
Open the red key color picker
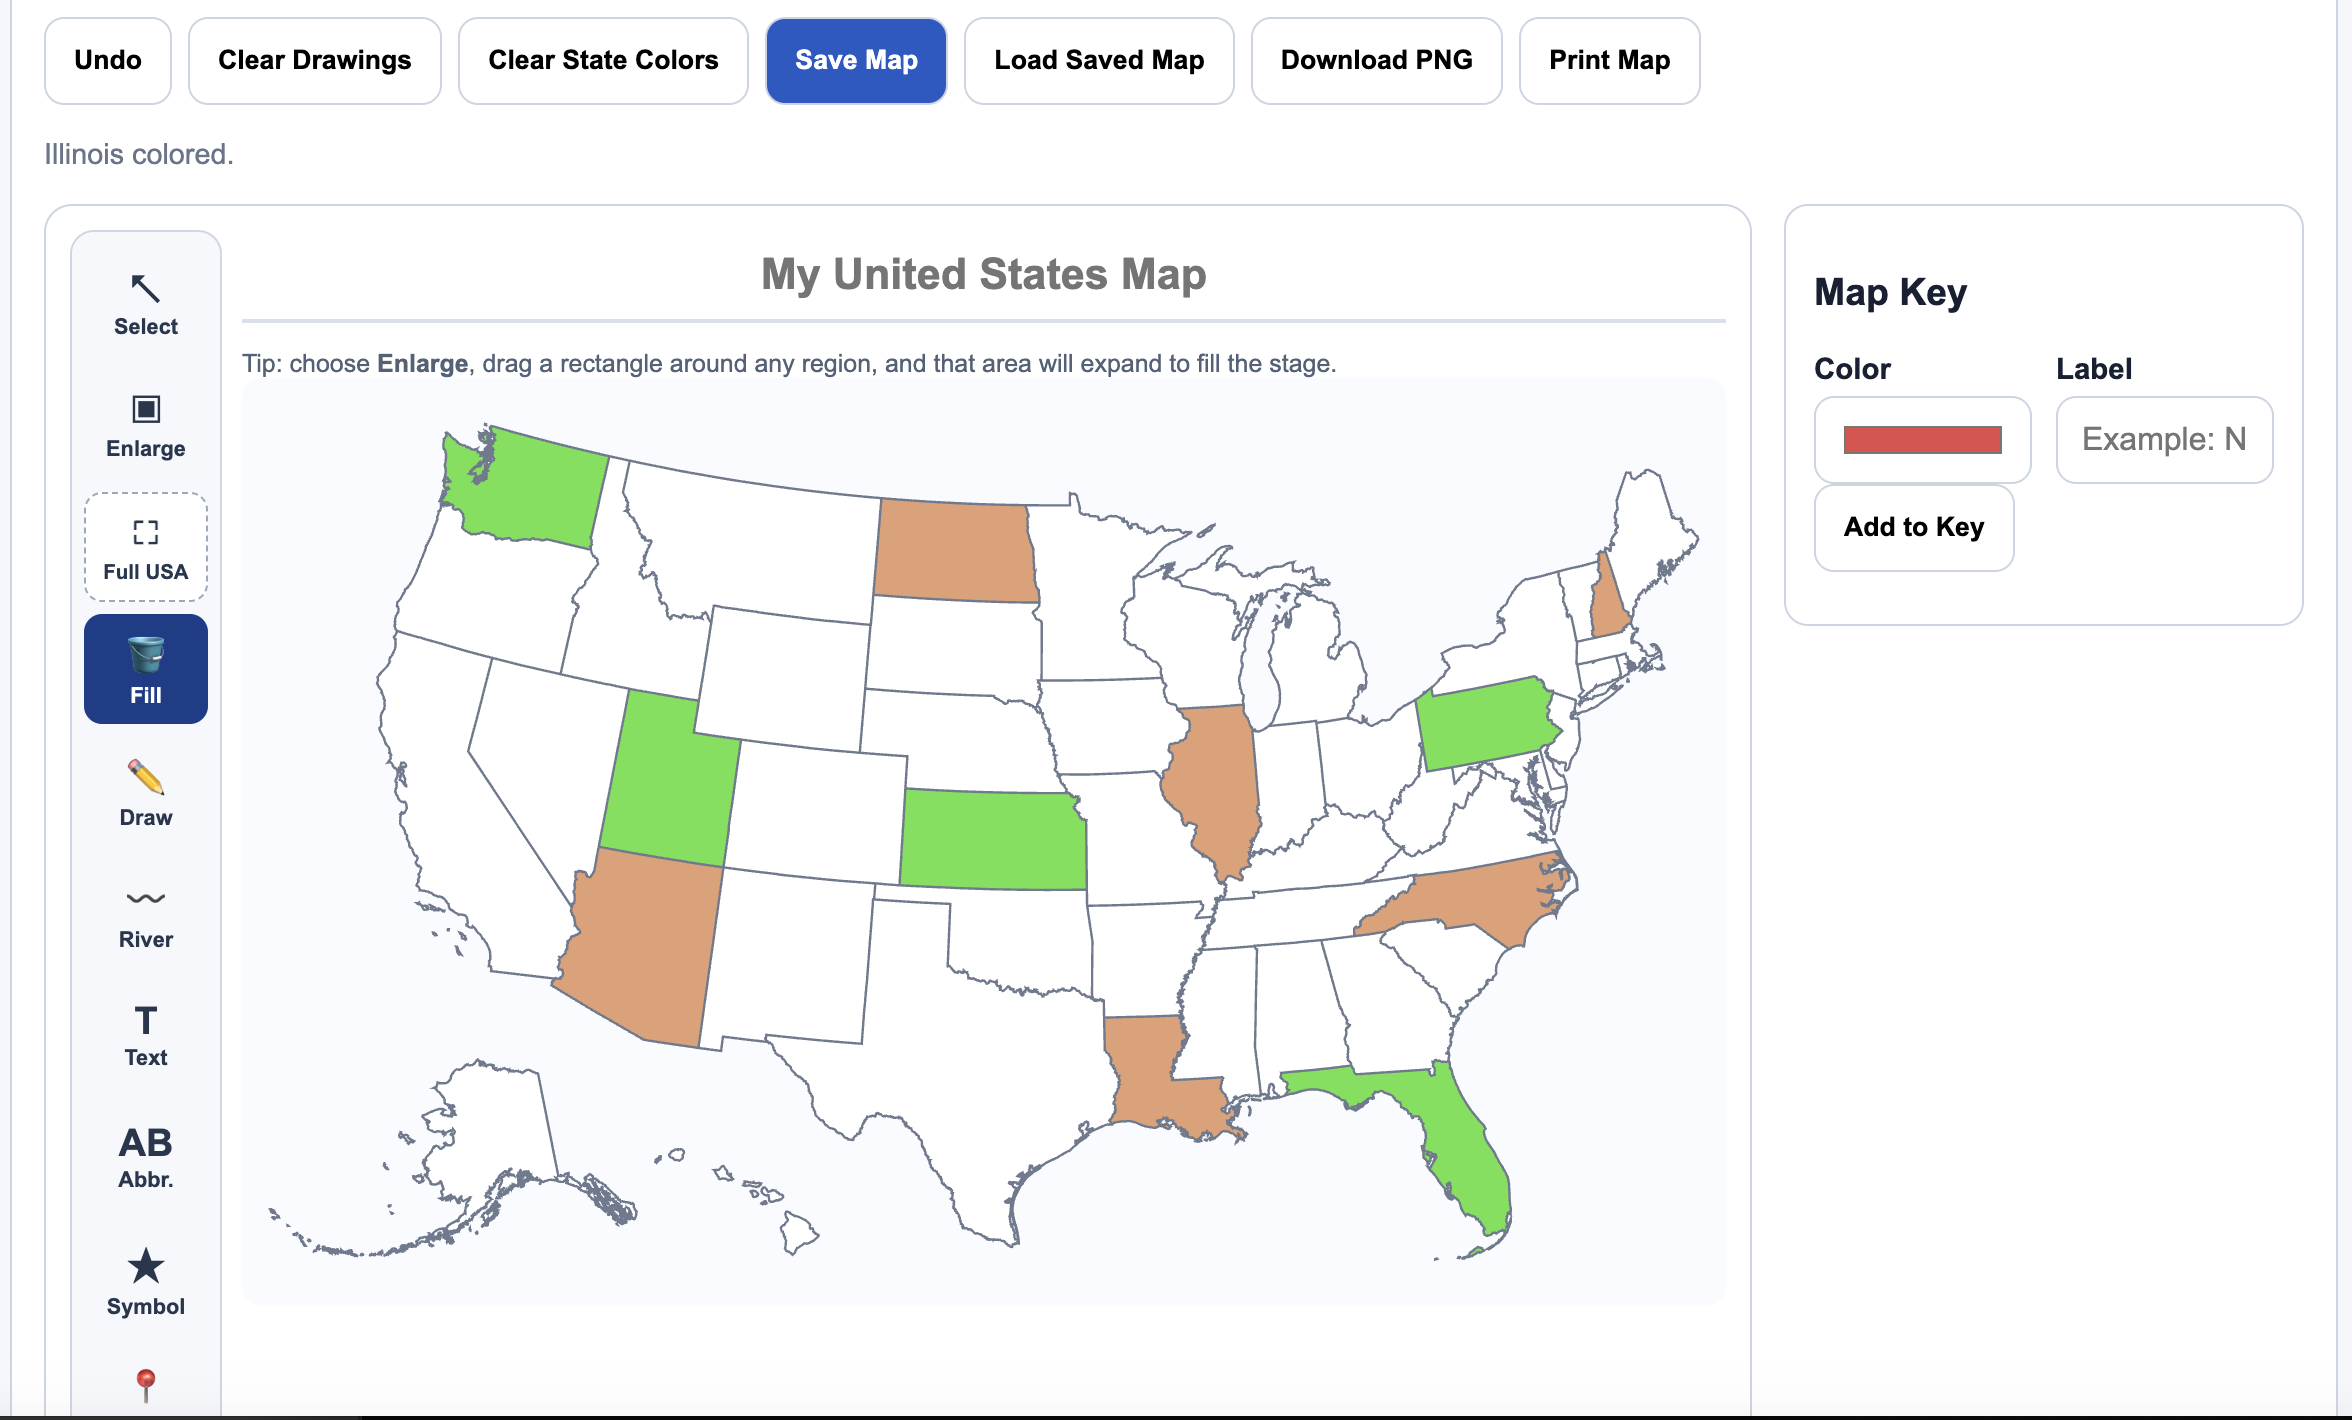[x=1922, y=440]
